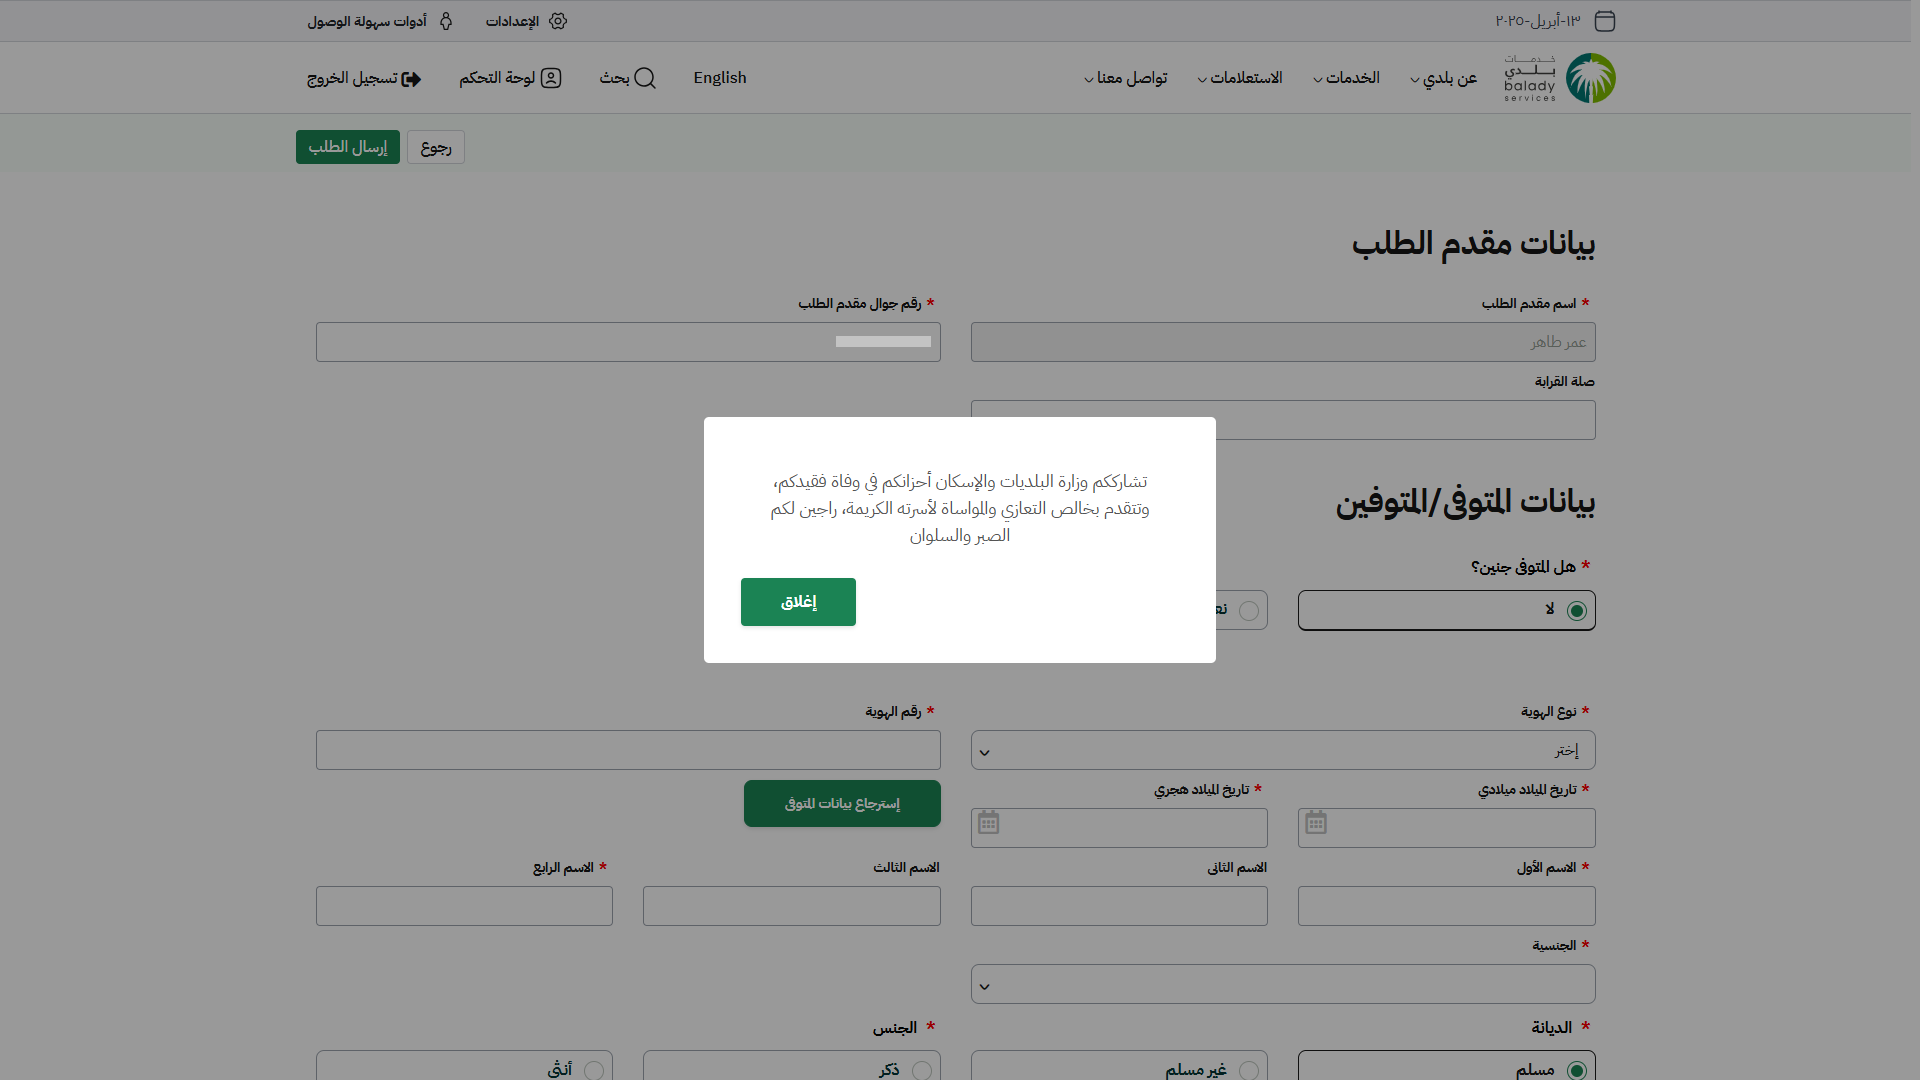The width and height of the screenshot is (1920, 1080).
Task: Click the search magnifier icon
Action: (645, 78)
